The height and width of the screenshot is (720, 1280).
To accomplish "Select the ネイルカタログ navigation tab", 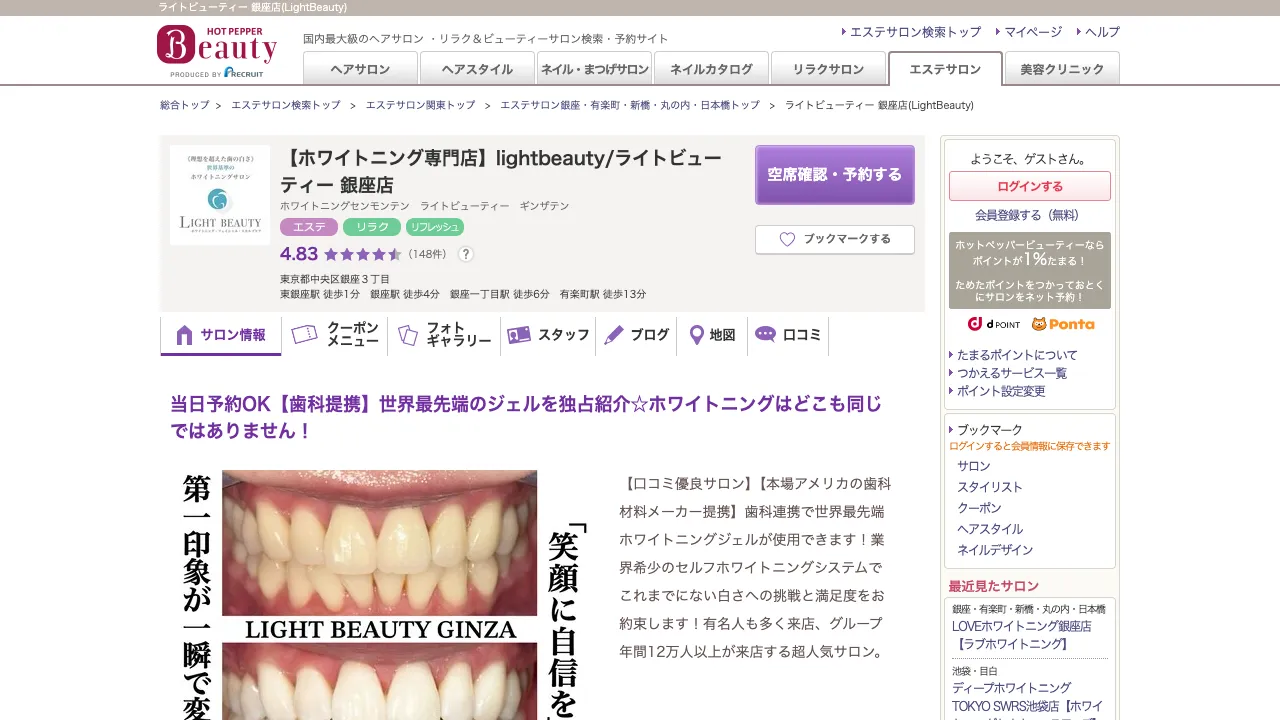I will tap(711, 68).
